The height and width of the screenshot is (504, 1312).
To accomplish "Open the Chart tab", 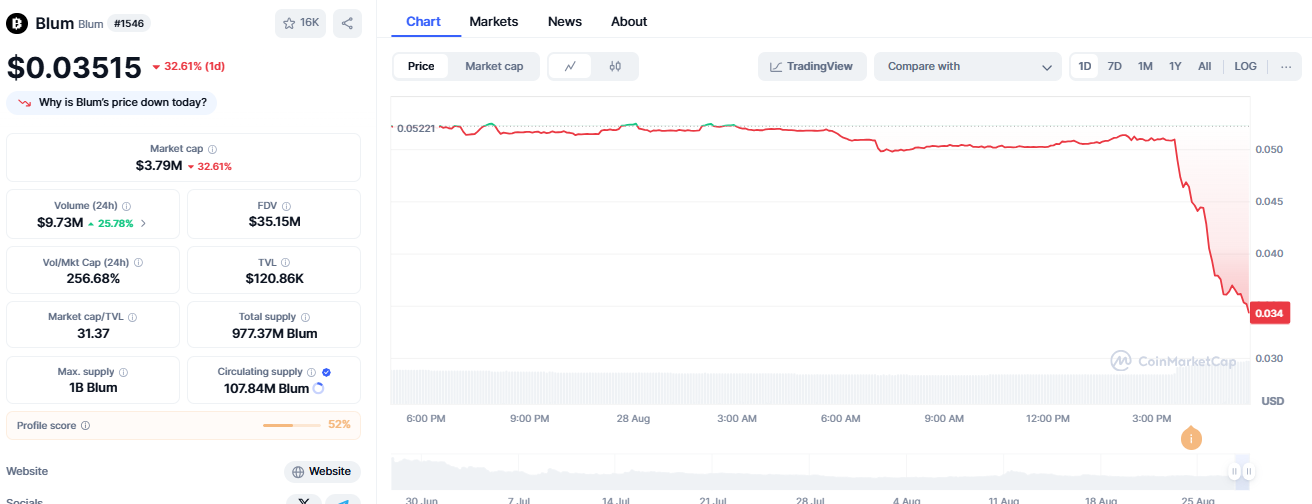I will pos(423,21).
